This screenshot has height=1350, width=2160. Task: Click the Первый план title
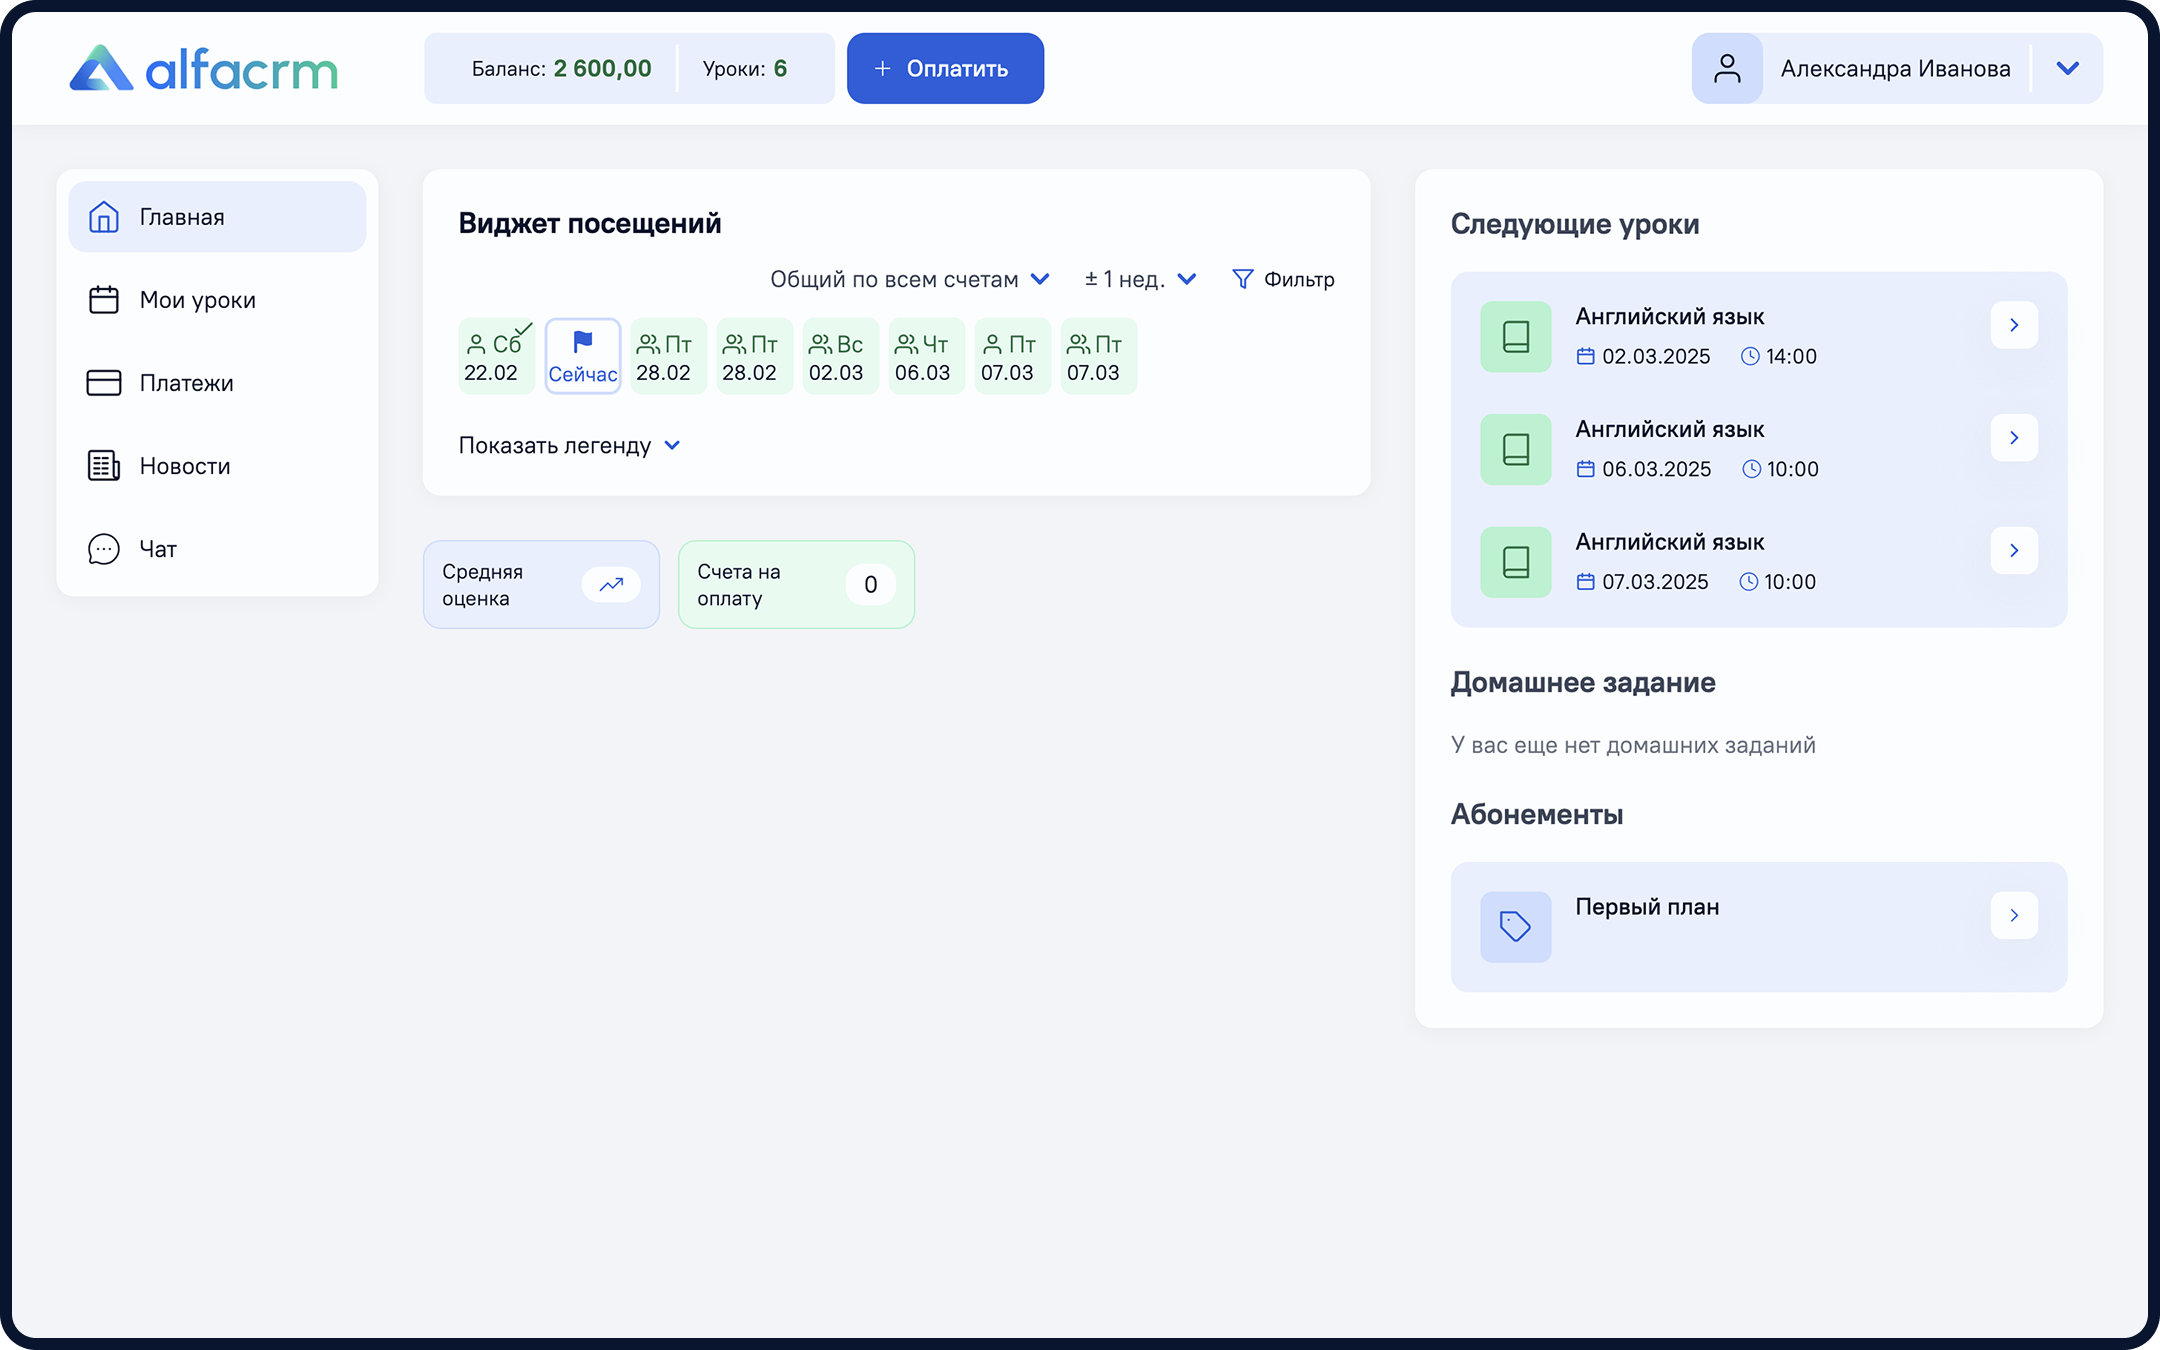click(1647, 907)
